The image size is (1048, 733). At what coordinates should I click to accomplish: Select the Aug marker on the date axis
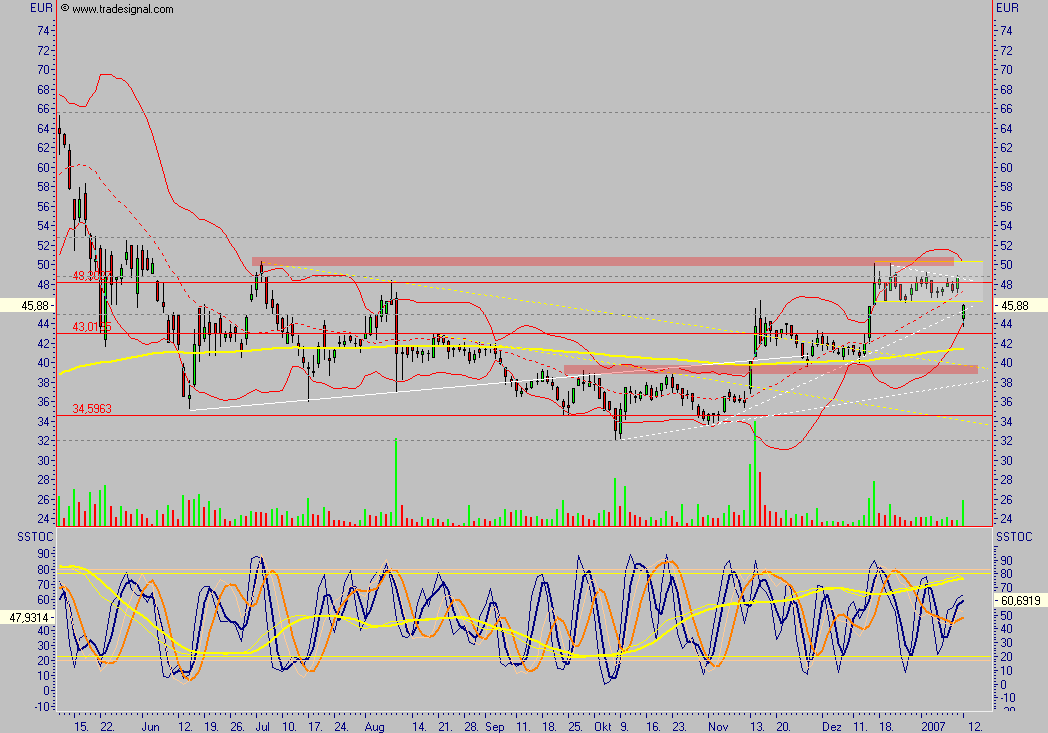click(x=375, y=722)
